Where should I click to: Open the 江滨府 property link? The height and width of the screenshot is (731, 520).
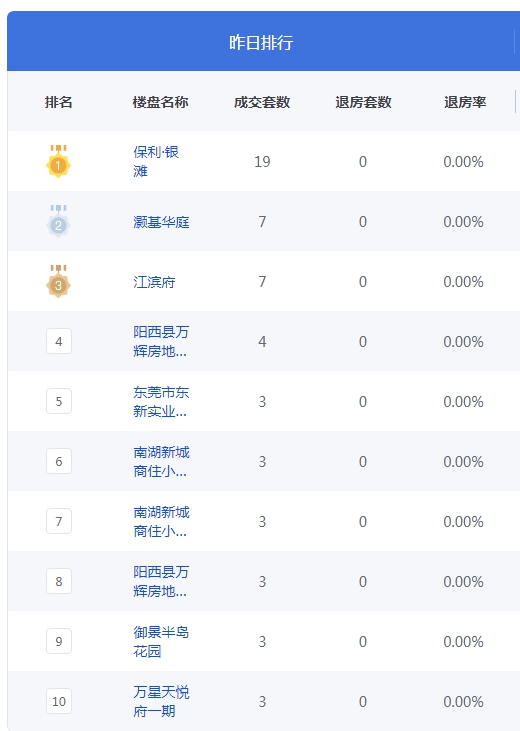(154, 282)
